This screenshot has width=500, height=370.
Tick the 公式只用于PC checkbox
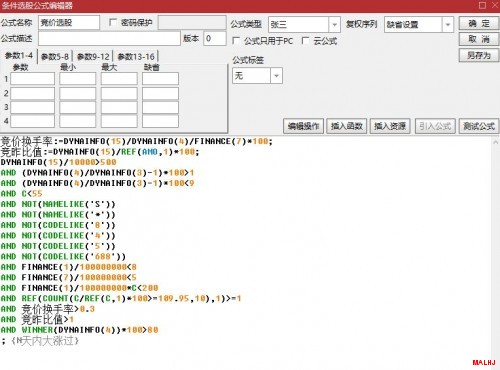tap(236, 41)
